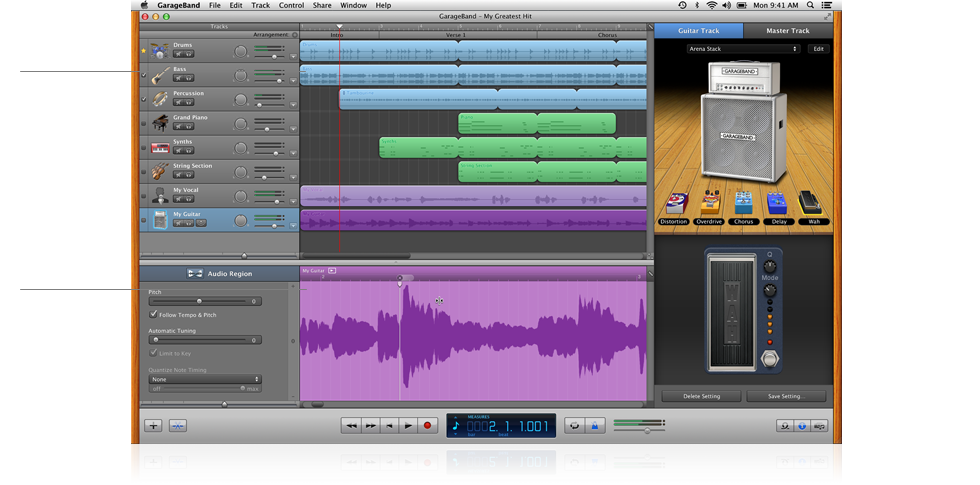Open the Arena Stack preset dropdown
This screenshot has width=980, height=485.
point(743,48)
